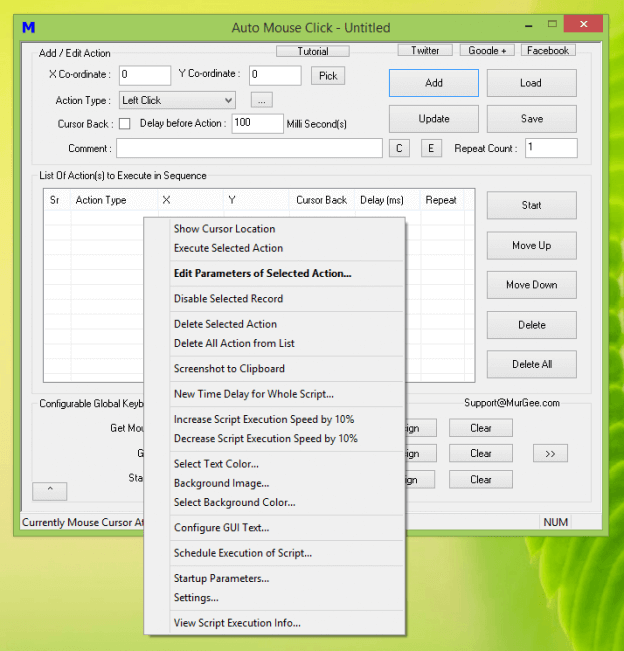
Task: Click the ellipsis button next to Action Type
Action: tap(261, 100)
